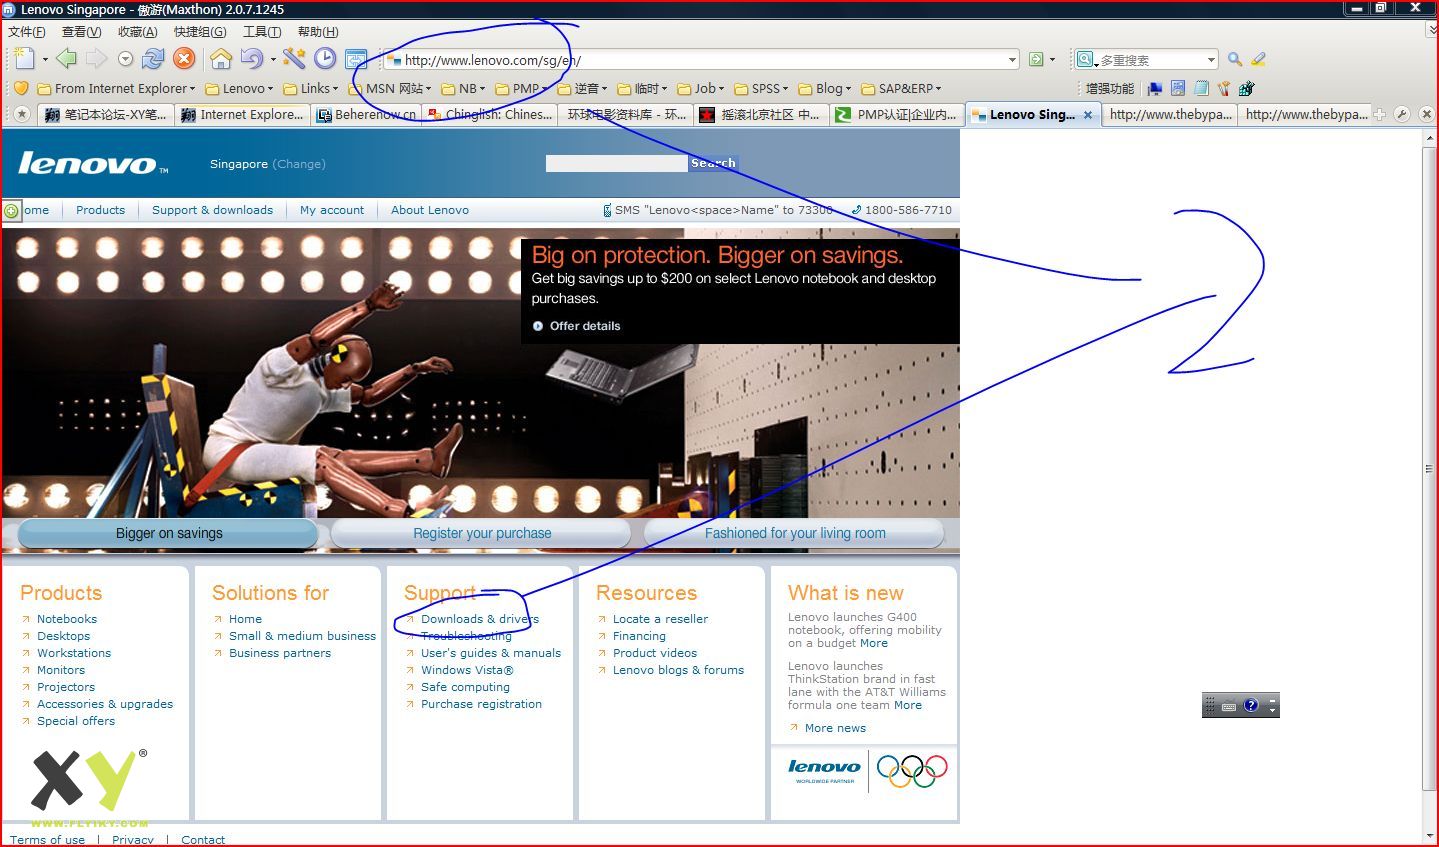Open the 查看(V) menu
The image size is (1439, 847).
coord(82,32)
